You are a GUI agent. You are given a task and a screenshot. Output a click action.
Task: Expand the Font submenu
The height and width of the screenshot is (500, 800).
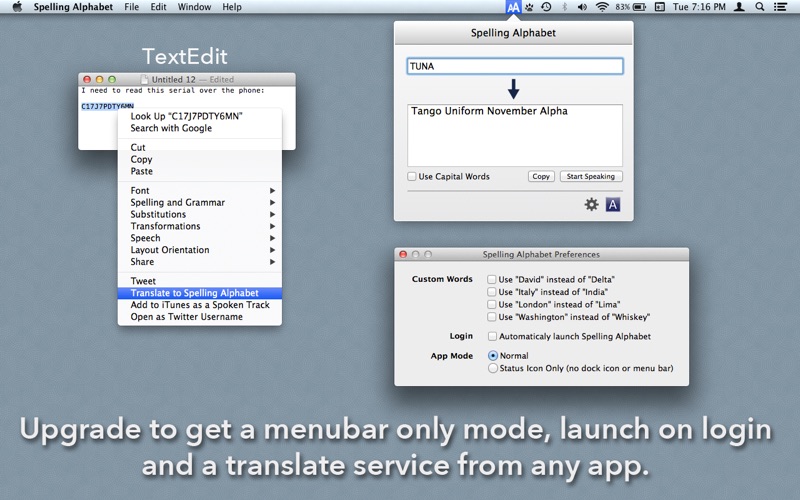click(199, 190)
